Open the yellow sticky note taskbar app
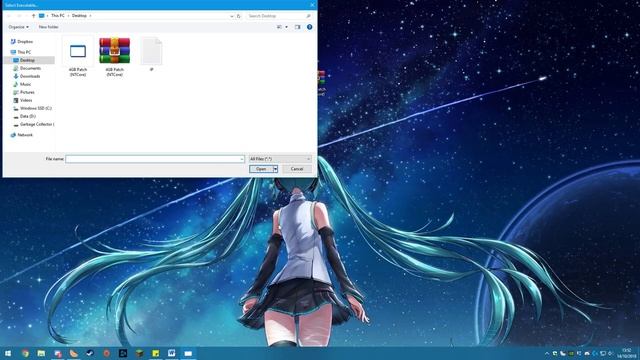The height and width of the screenshot is (360, 640). coord(156,353)
